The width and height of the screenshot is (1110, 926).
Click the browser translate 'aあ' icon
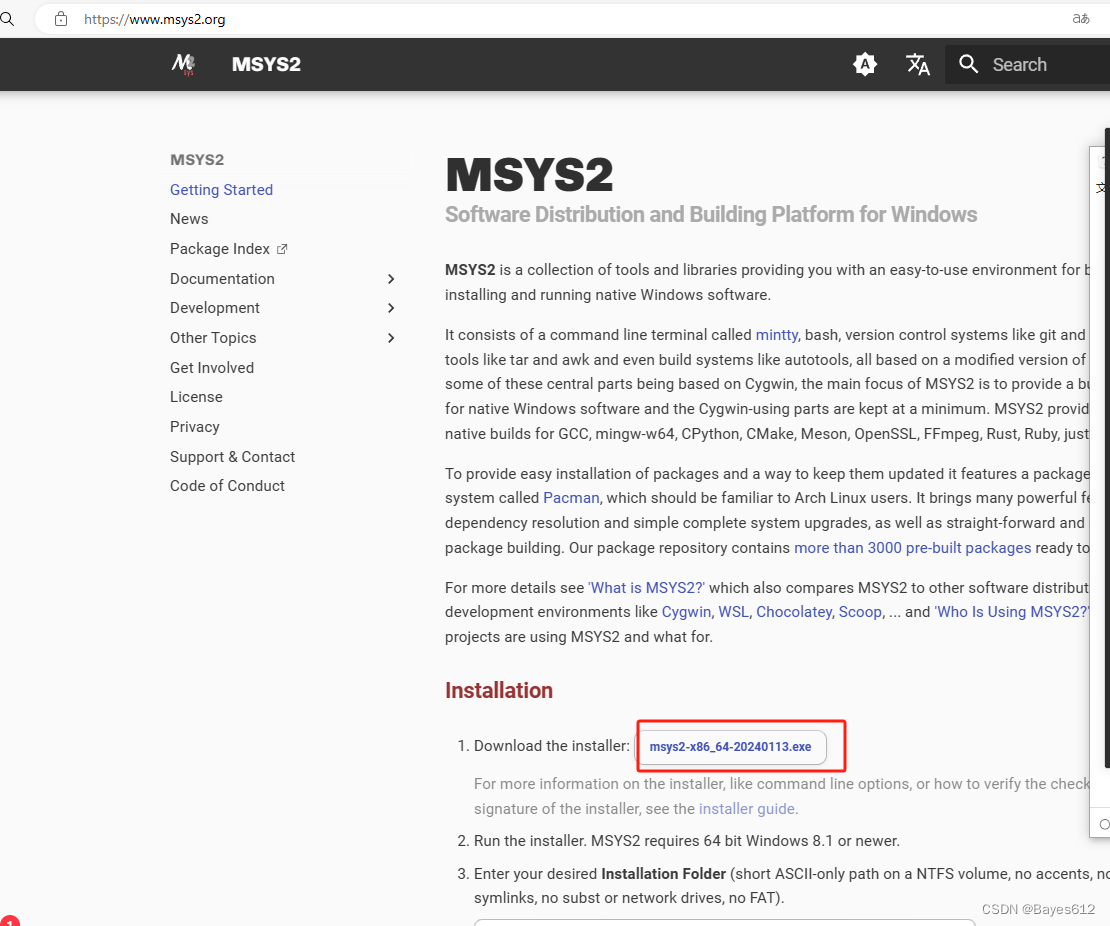pyautogui.click(x=1080, y=18)
